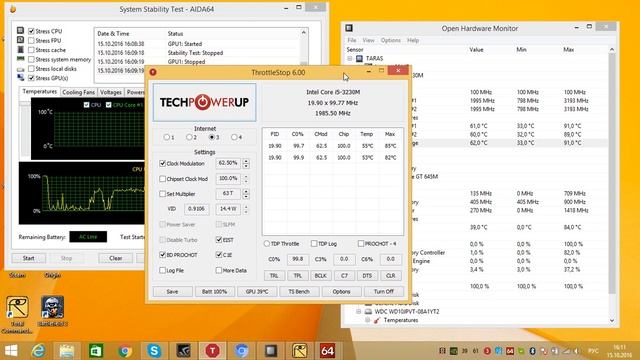640x360 pixels.
Task: Open Total Commander desktop shortcut
Action: point(17,315)
